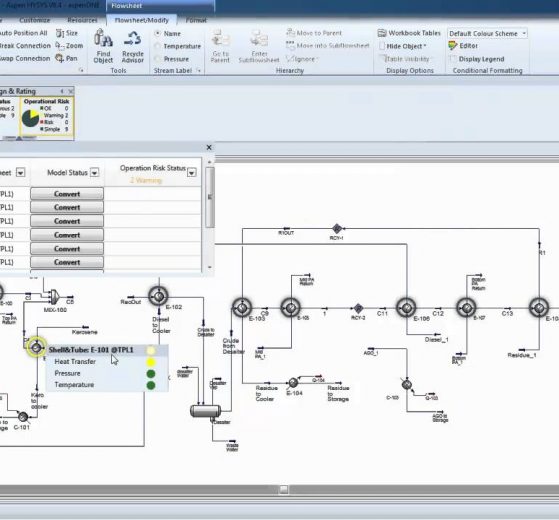Click the Desalter vessel on flowsheet

pyautogui.click(x=205, y=411)
